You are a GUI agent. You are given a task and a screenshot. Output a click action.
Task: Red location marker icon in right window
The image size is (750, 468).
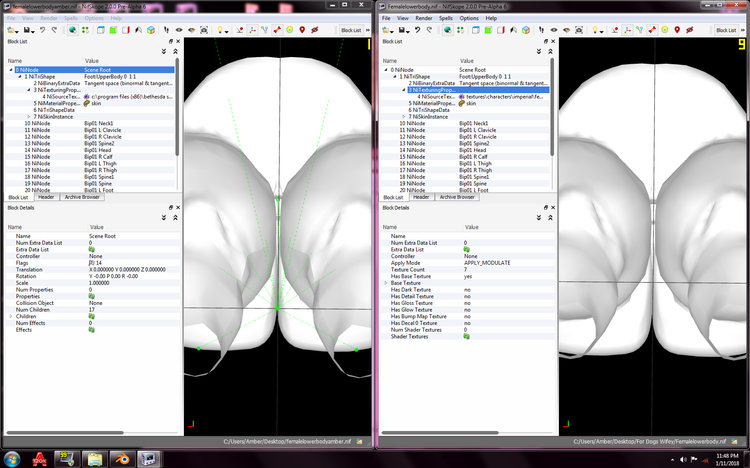[x=677, y=30]
